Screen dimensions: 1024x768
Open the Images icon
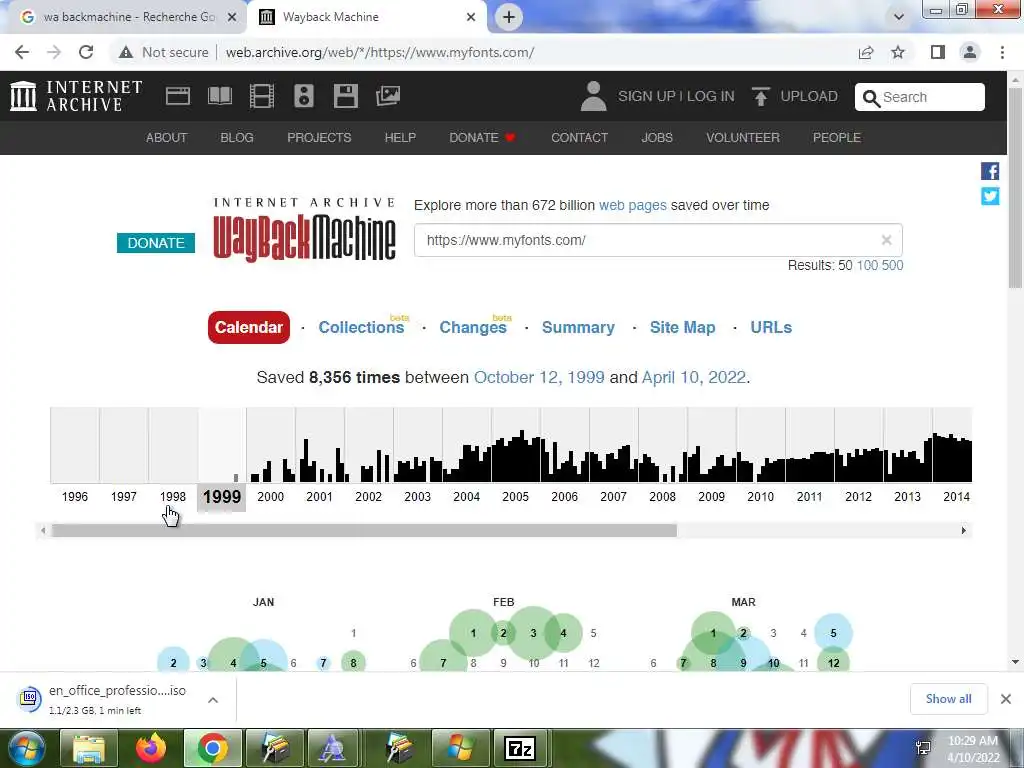click(388, 96)
